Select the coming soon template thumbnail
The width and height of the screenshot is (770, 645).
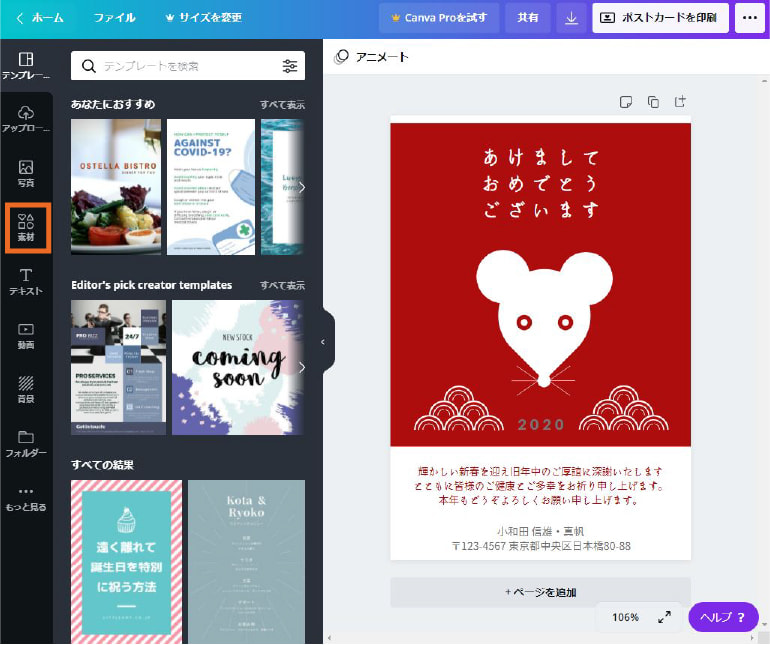coord(238,367)
